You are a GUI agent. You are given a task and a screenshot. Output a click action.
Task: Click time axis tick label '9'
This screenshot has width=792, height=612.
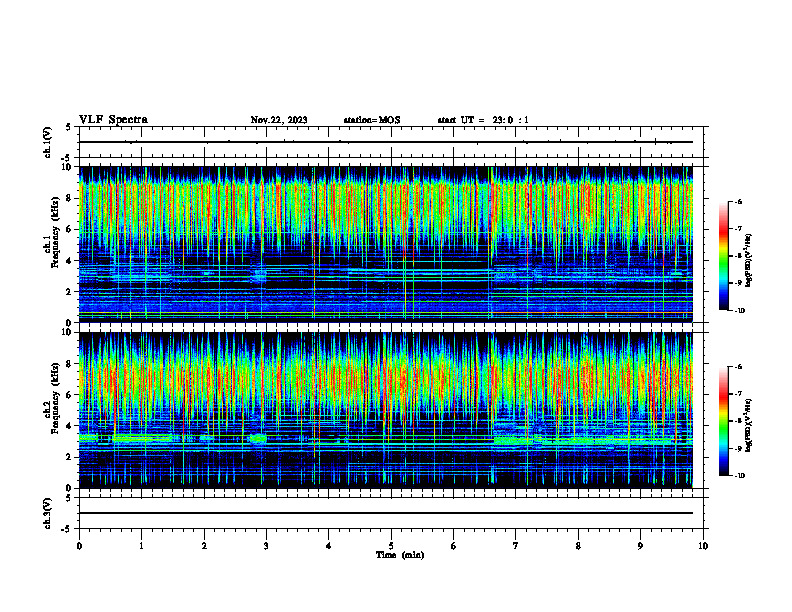click(640, 546)
